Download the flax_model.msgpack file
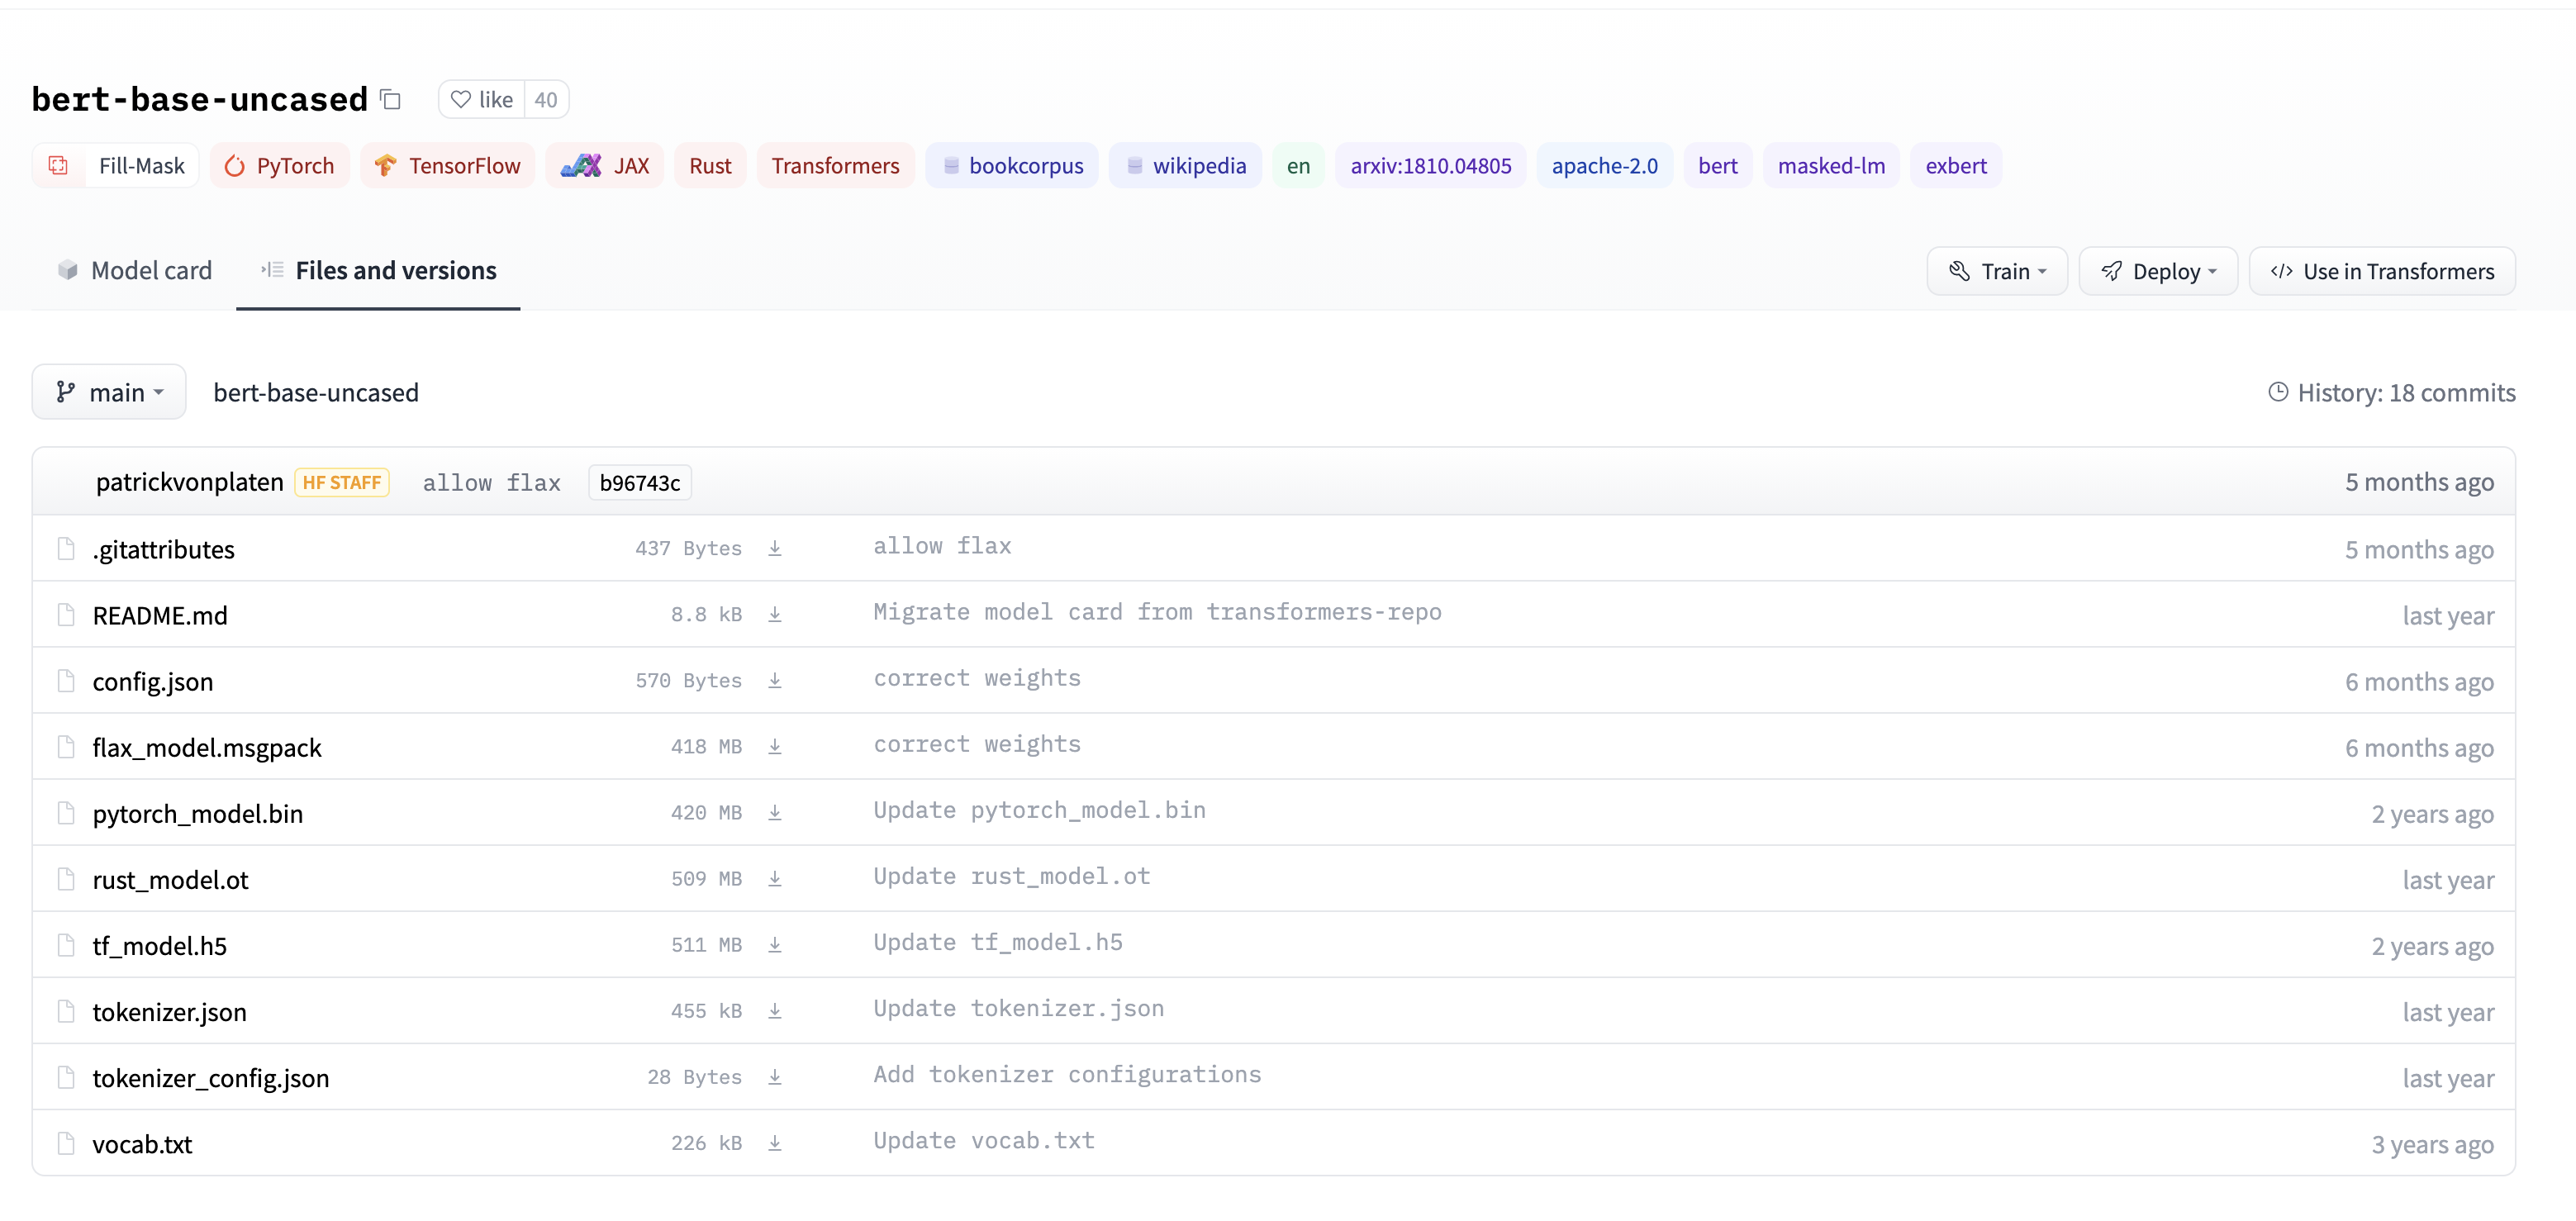 click(x=774, y=747)
